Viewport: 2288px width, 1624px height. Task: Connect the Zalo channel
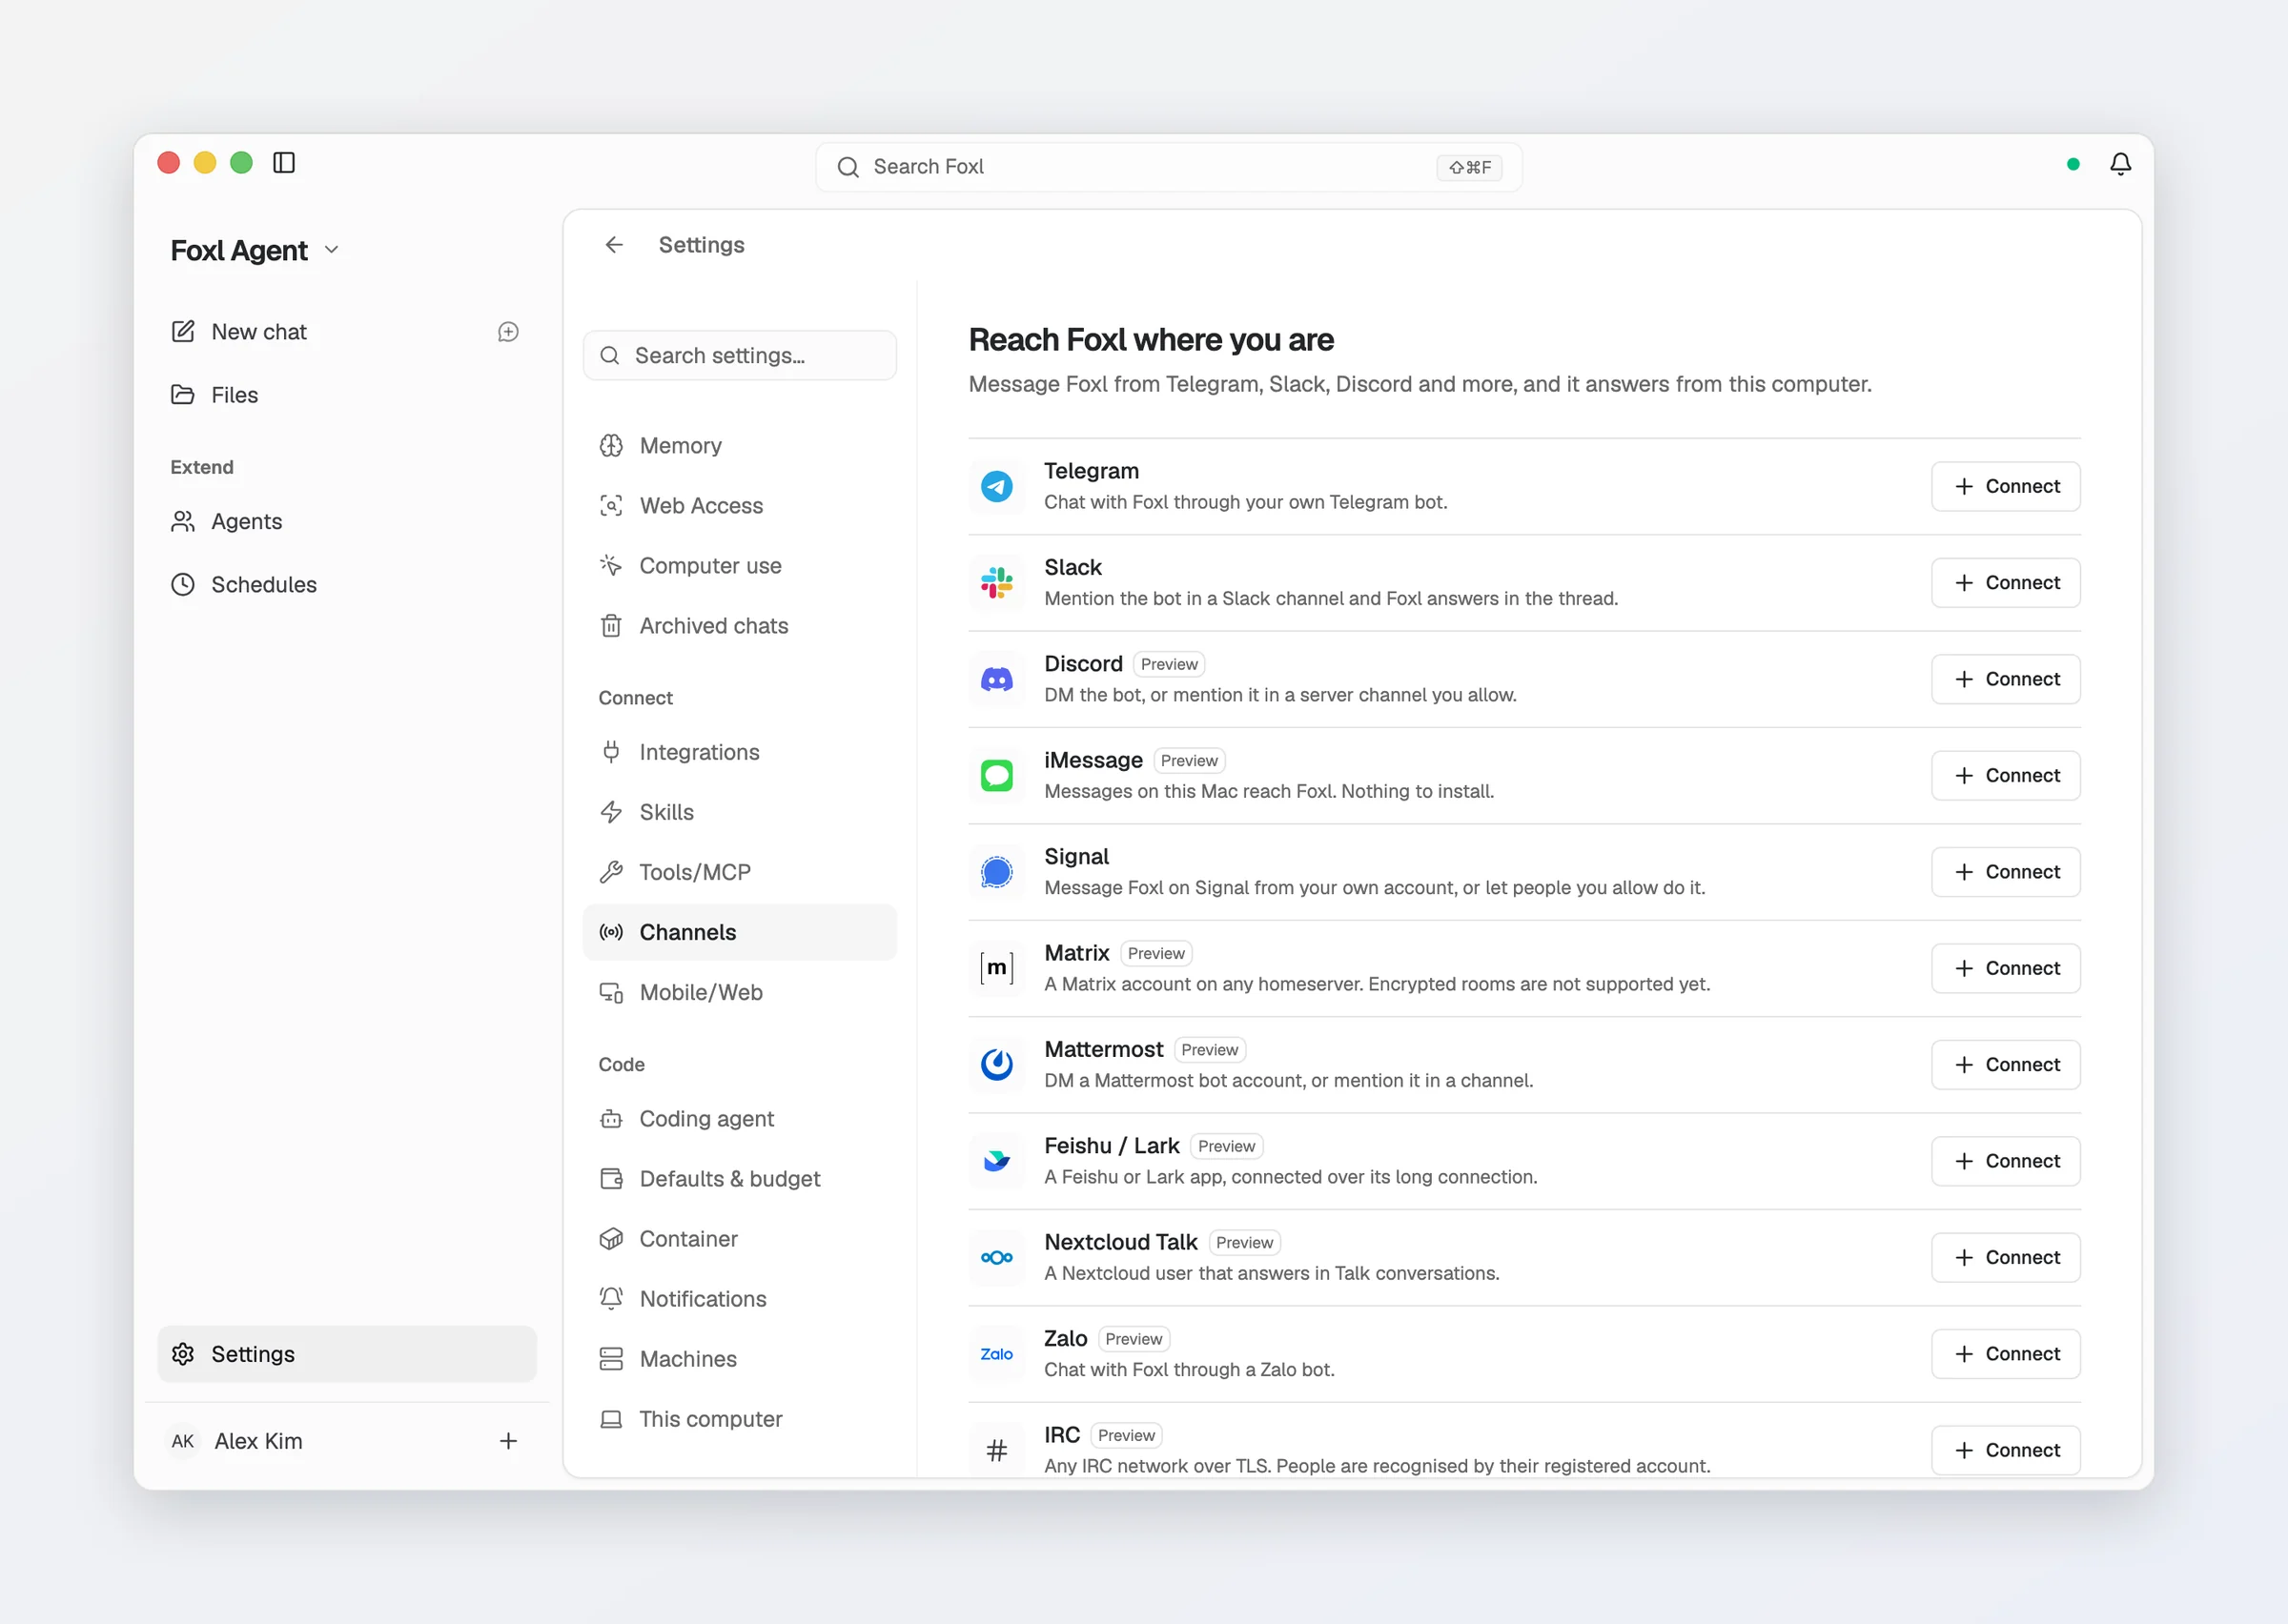click(x=2005, y=1354)
